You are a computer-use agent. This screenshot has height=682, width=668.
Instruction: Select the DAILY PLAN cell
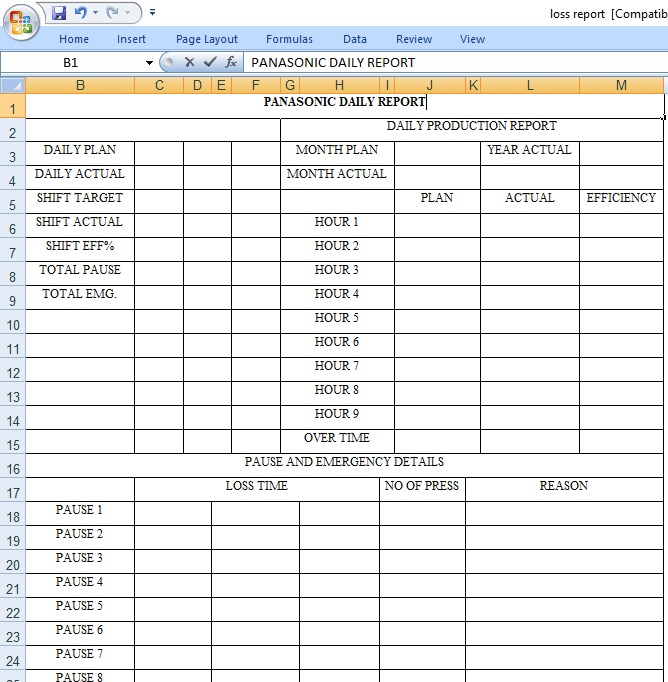click(80, 153)
